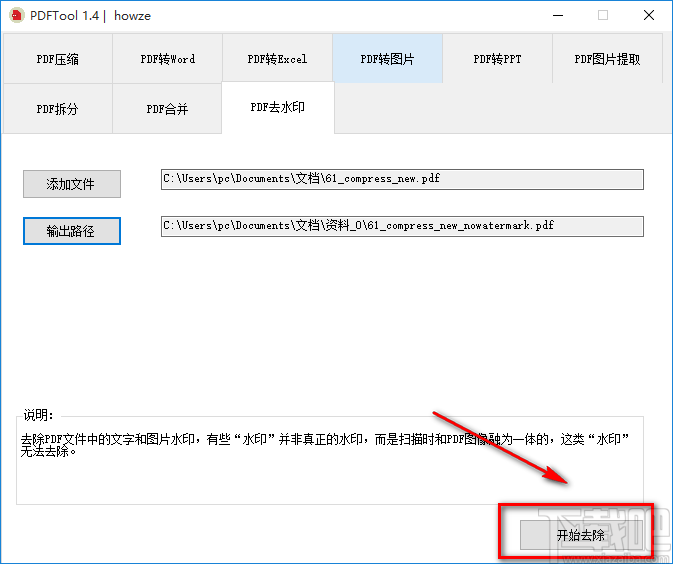
Task: Switch to the PDF转Word tab
Action: click(x=167, y=59)
